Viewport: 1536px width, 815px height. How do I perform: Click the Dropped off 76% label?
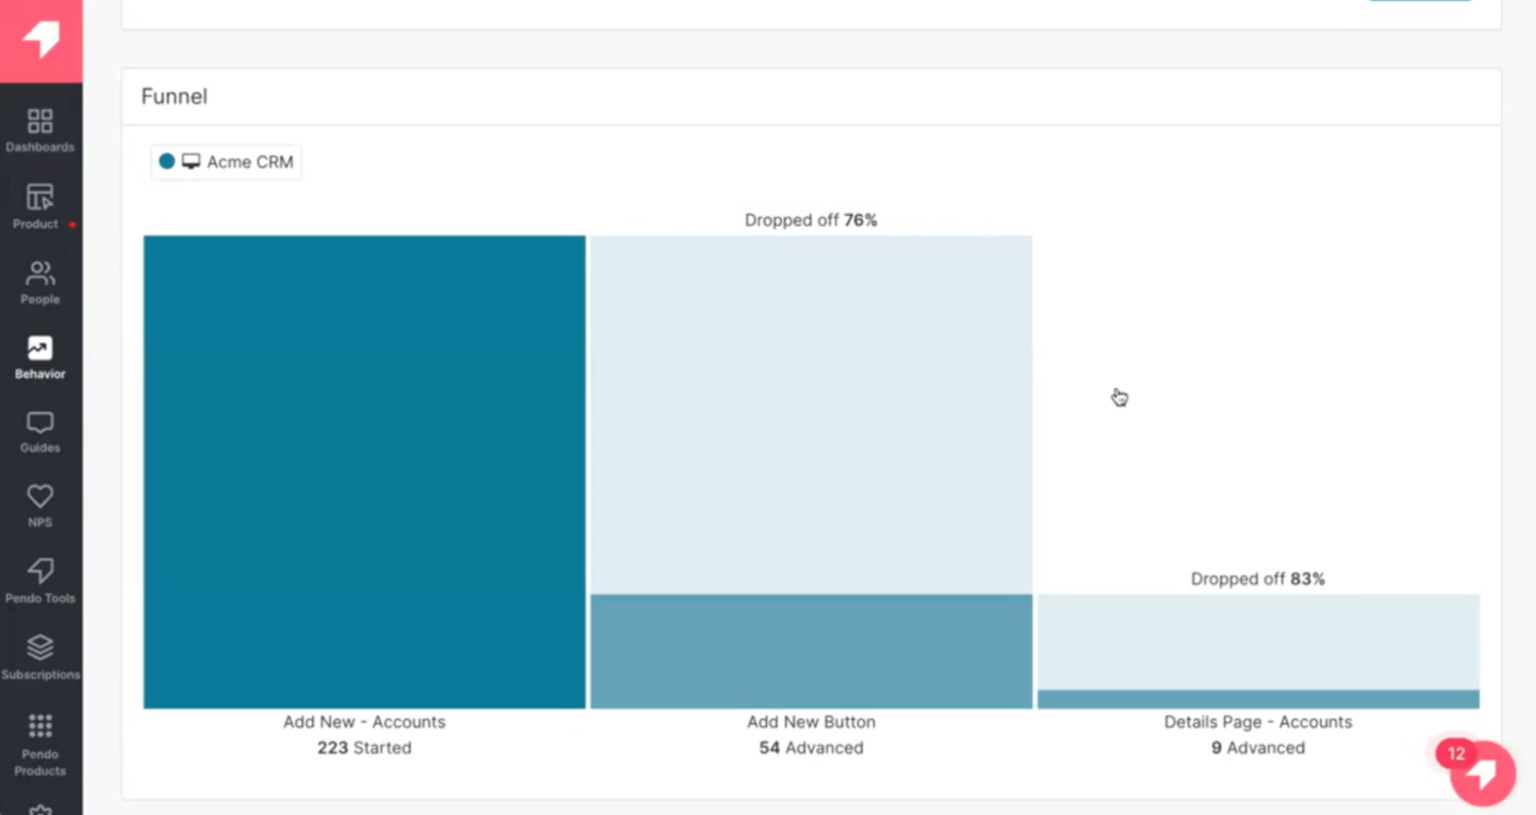point(810,219)
